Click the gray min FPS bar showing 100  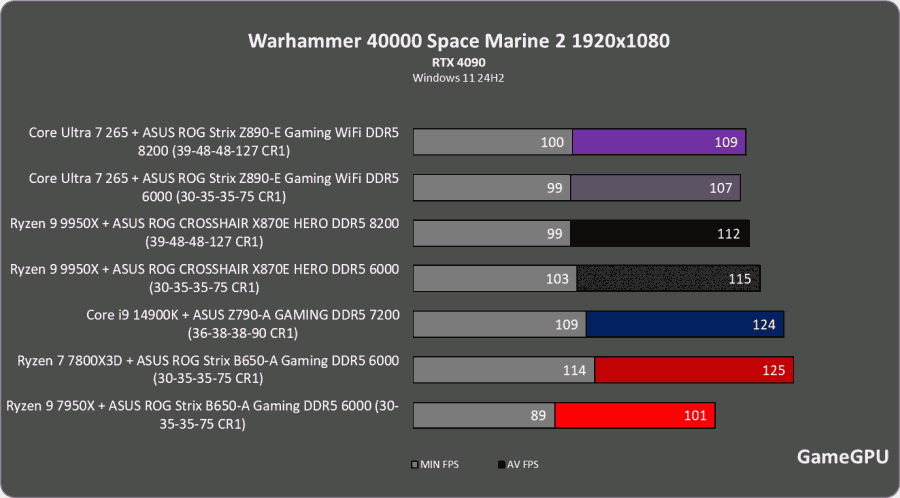pyautogui.click(x=492, y=142)
